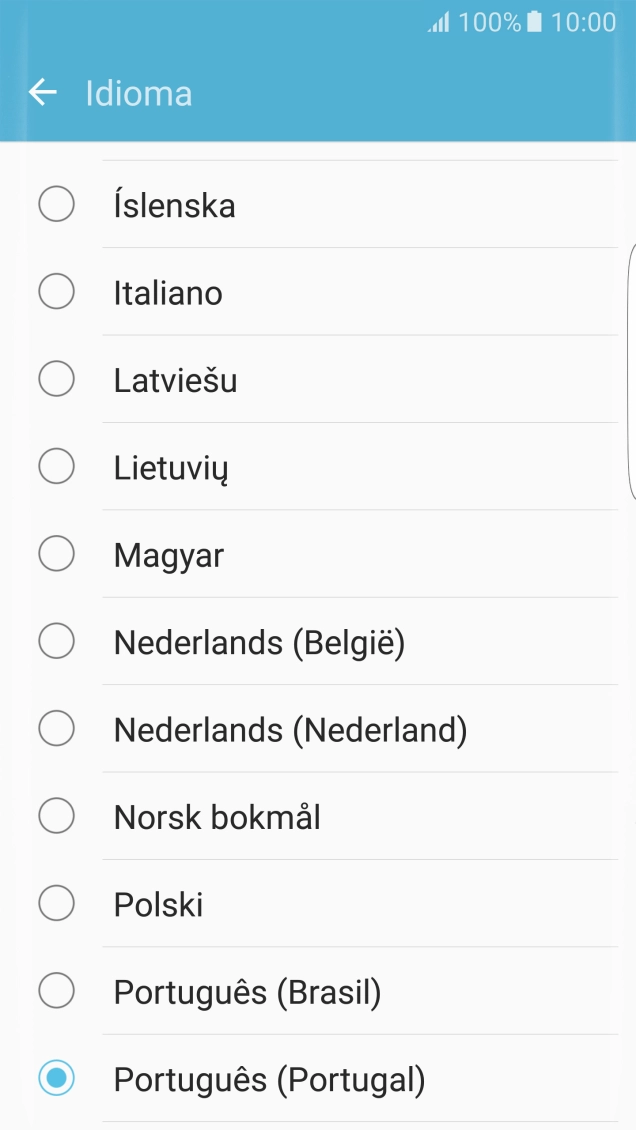This screenshot has height=1130, width=636.
Task: Select the Italiano radio button
Action: 56,292
